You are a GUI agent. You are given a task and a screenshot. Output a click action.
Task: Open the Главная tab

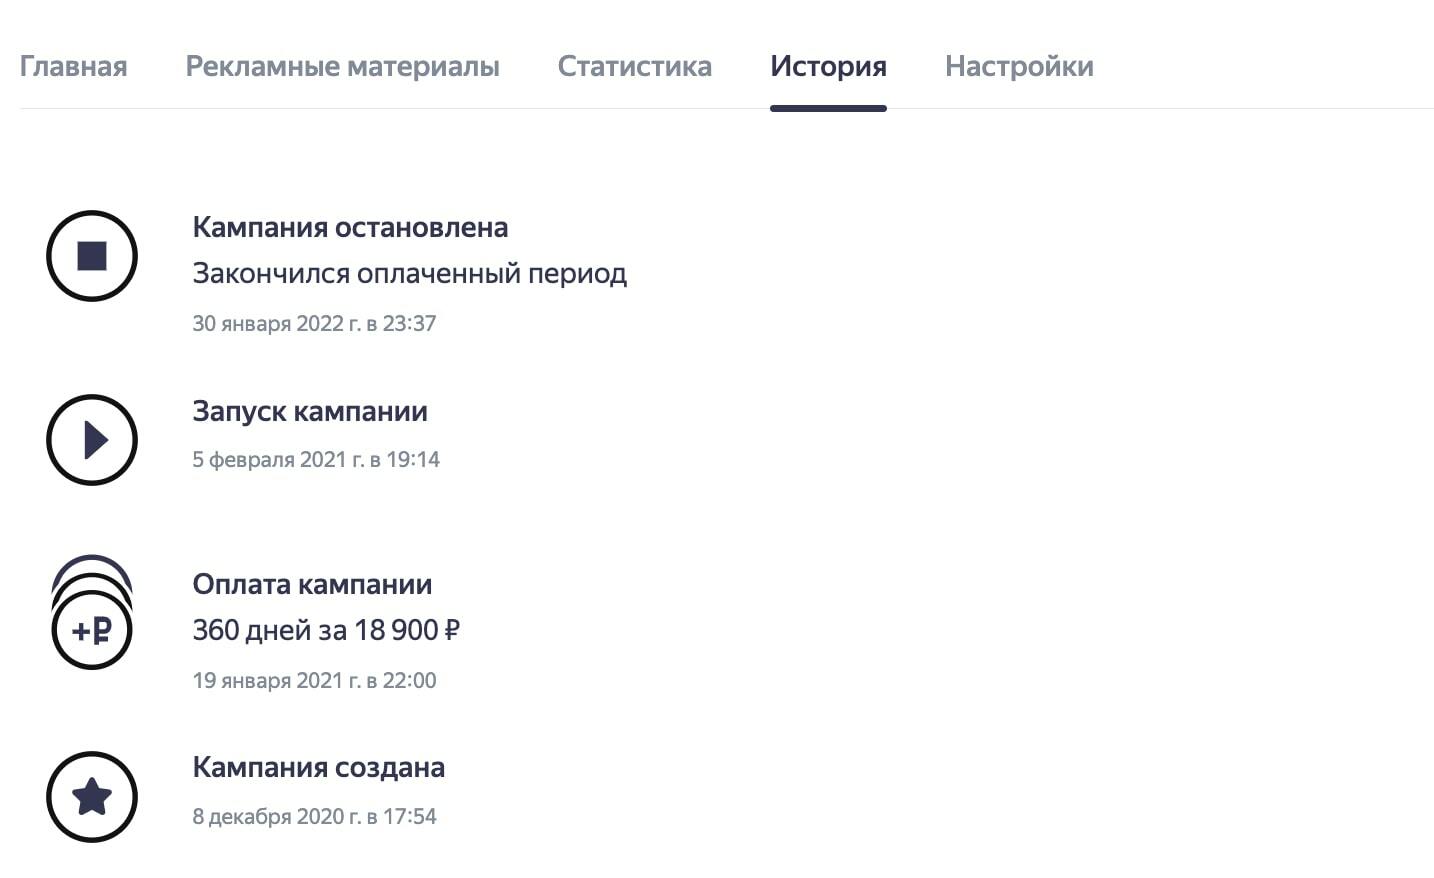click(74, 66)
